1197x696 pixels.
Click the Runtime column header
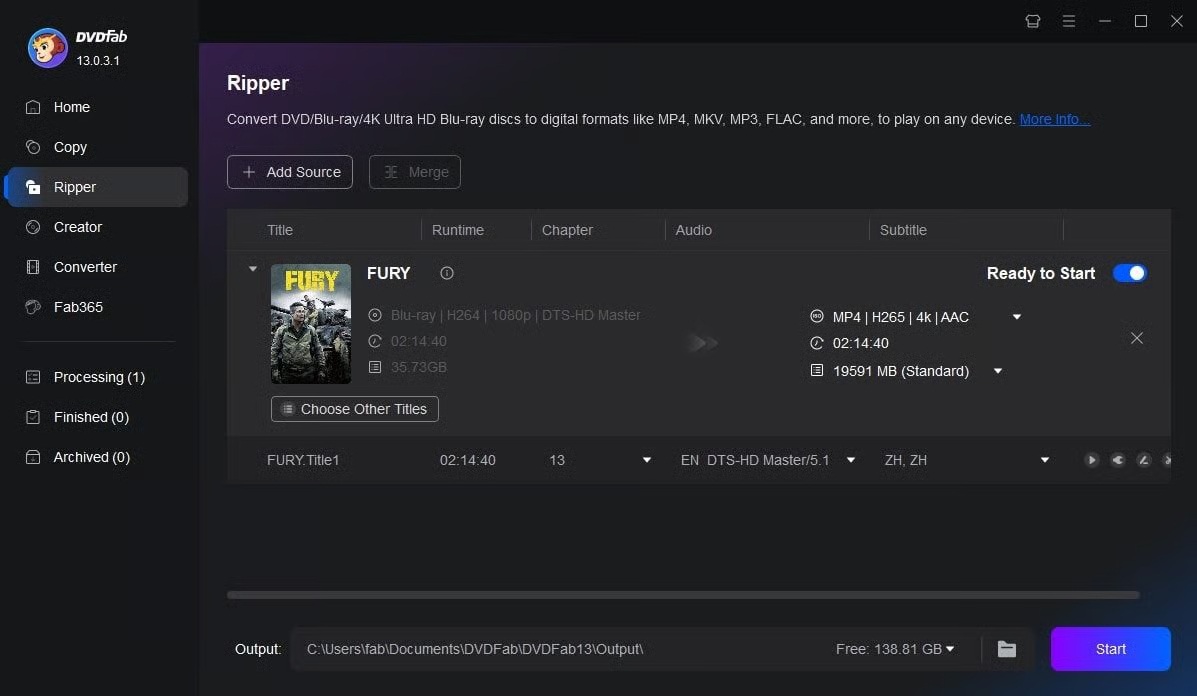click(x=457, y=230)
